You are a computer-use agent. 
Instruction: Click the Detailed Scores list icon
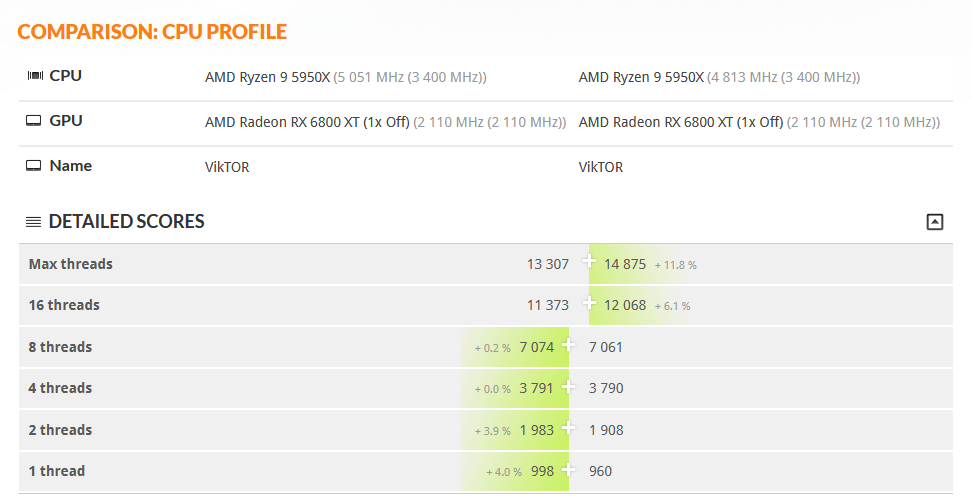(34, 222)
